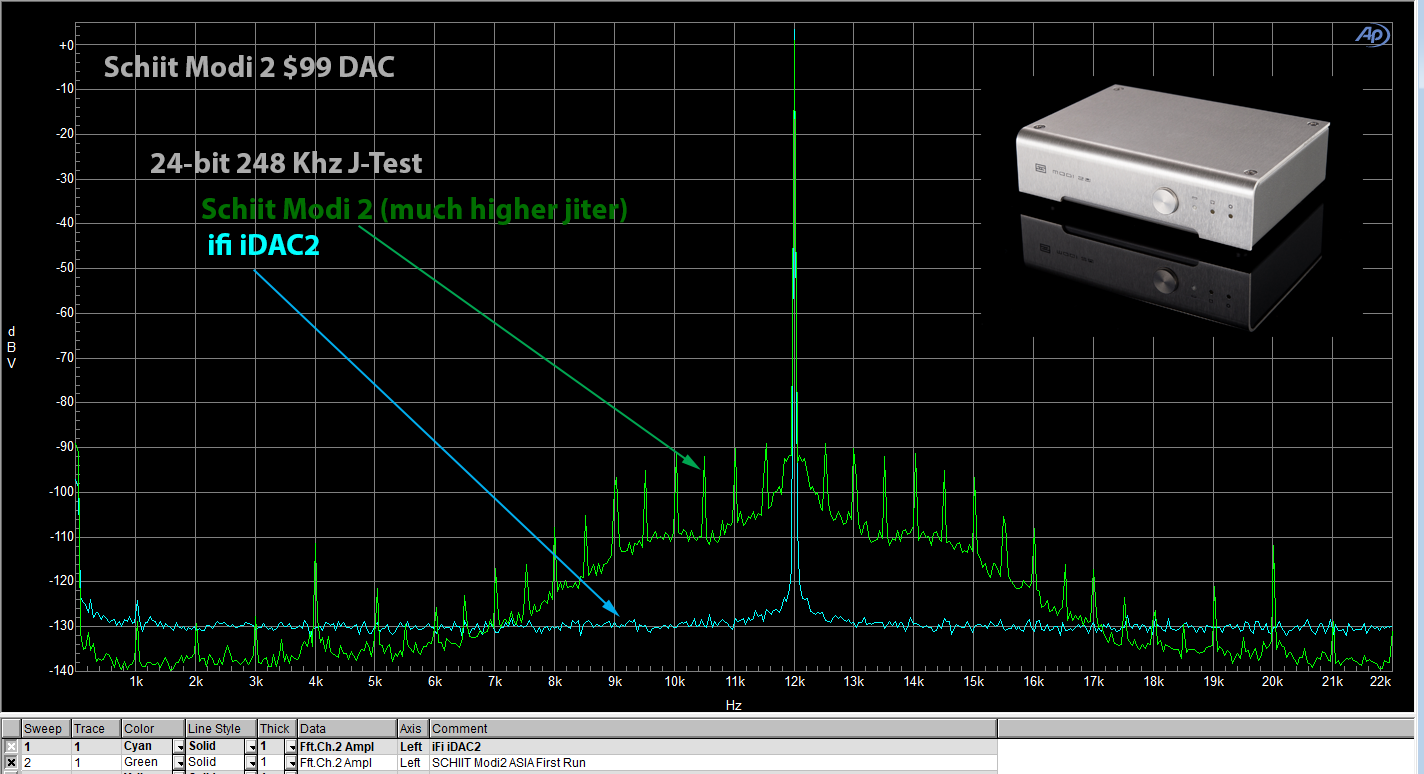Select 'Fft.Ch.2 Ampl' data cell in Green row
Image resolution: width=1424 pixels, height=774 pixels.
[347, 762]
